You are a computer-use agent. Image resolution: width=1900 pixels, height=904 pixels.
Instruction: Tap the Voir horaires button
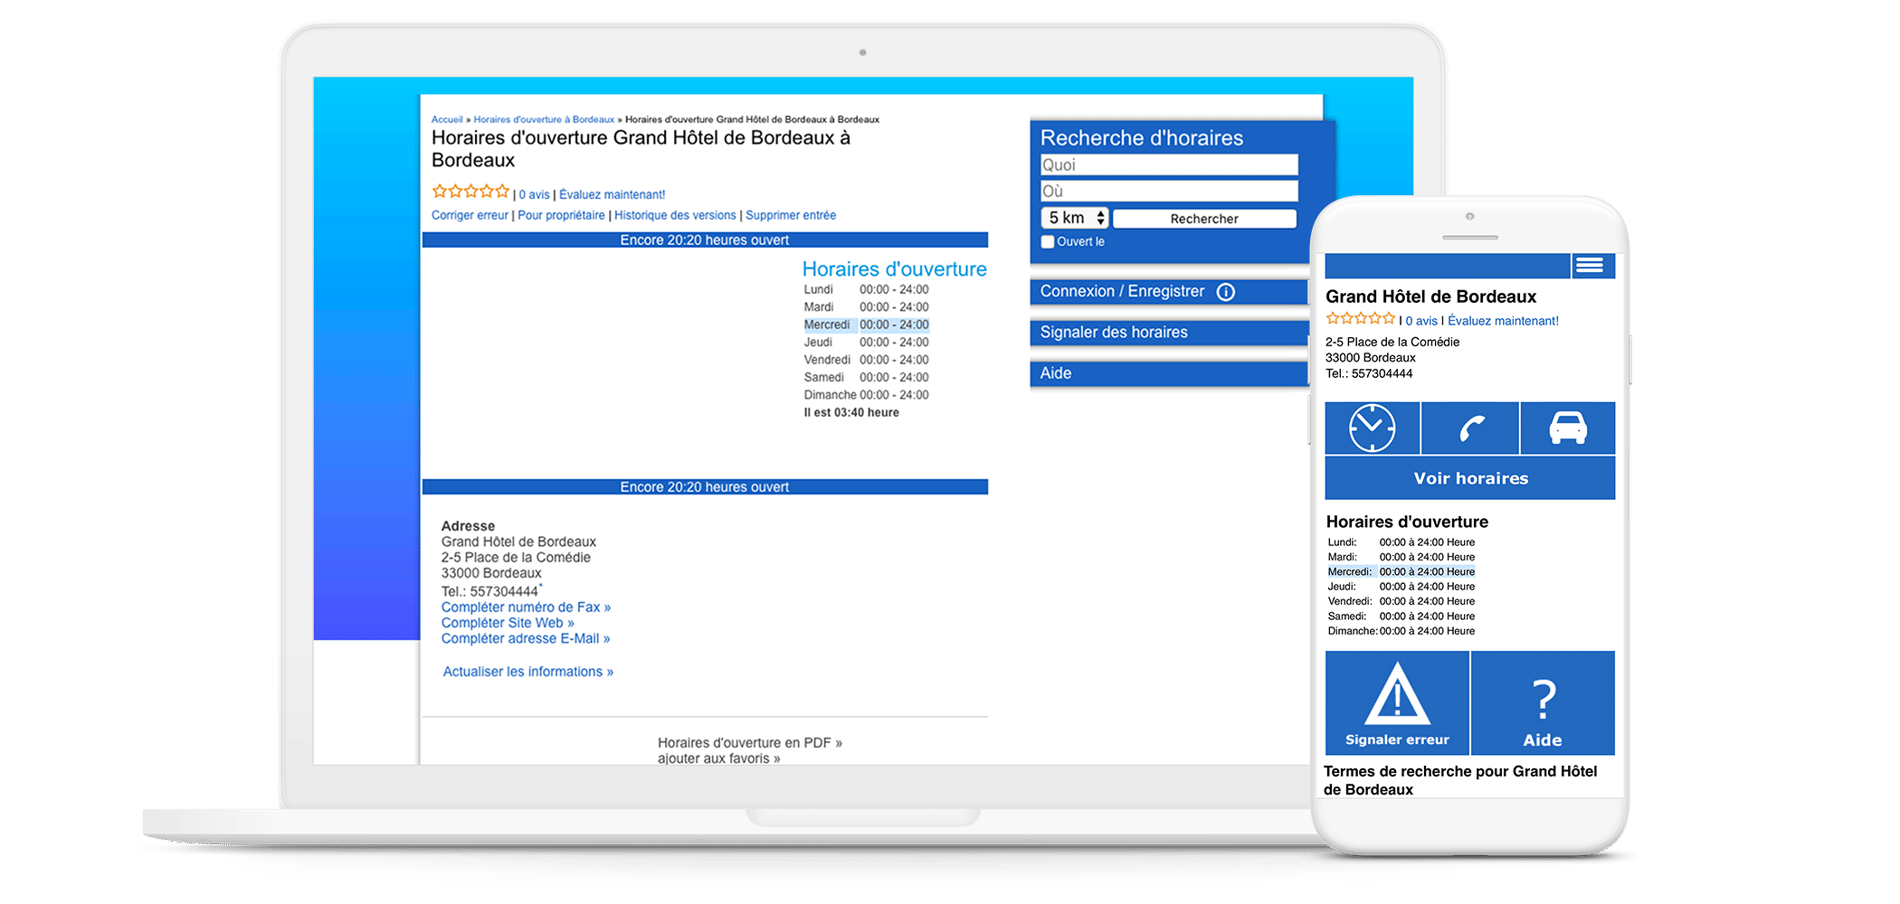tap(1470, 478)
